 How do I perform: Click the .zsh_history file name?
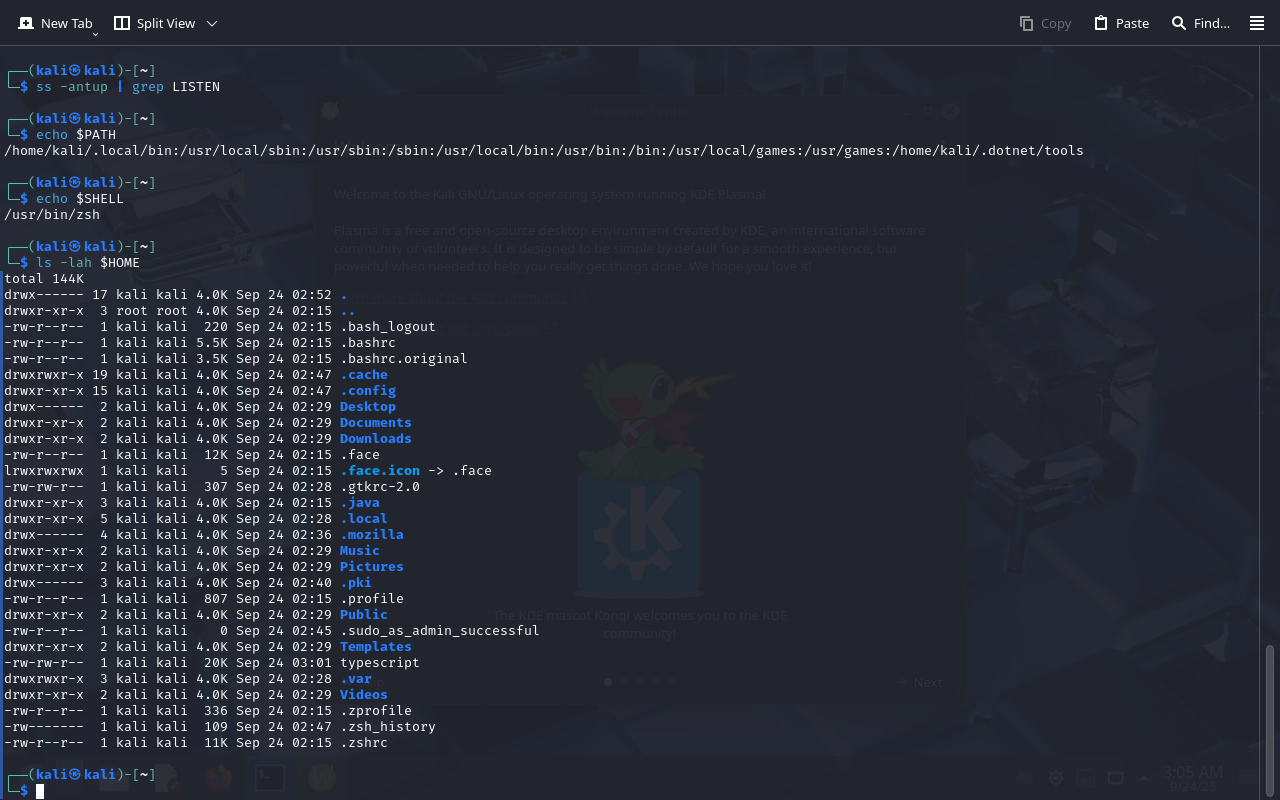tap(387, 727)
